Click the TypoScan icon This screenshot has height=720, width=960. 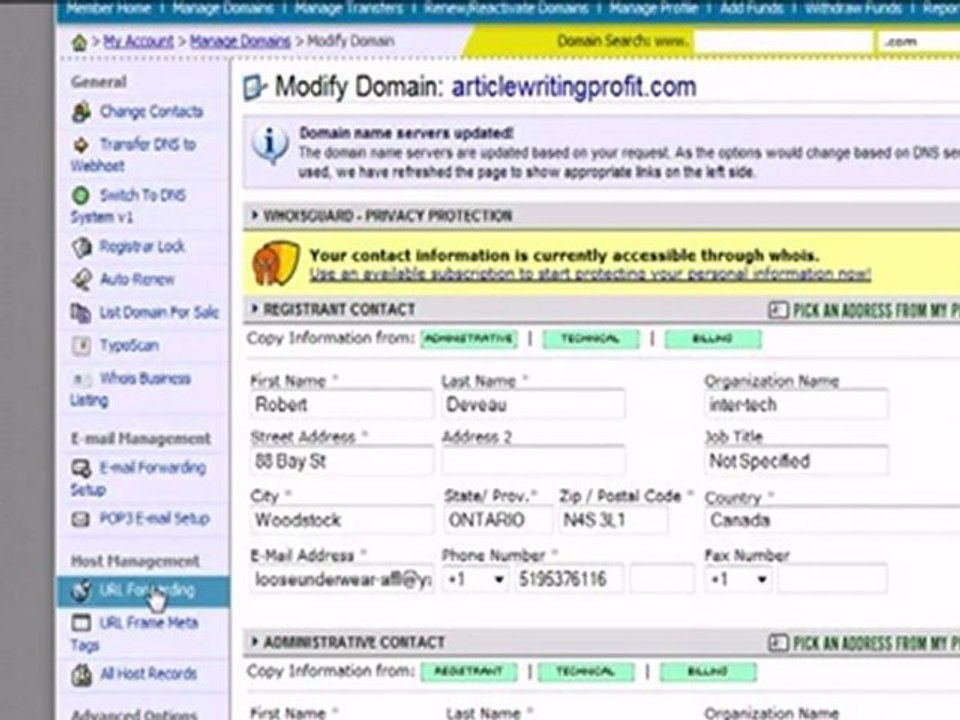[81, 346]
